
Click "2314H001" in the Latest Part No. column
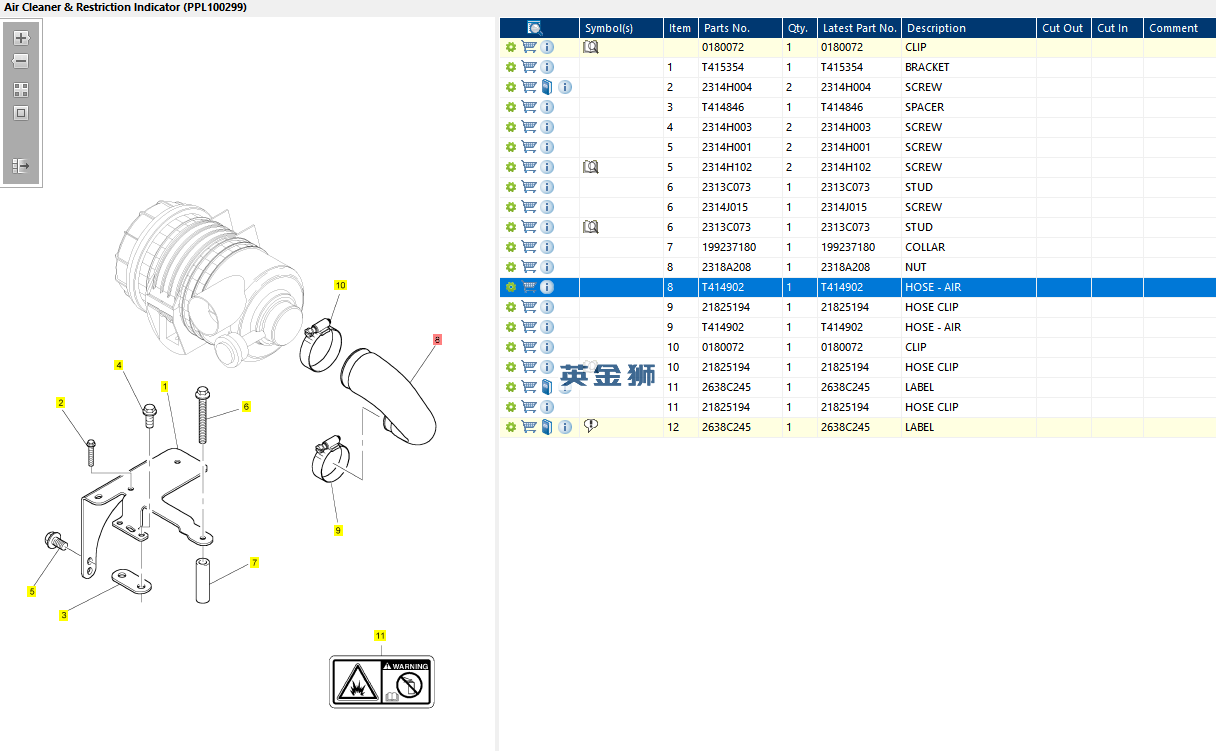tap(846, 147)
